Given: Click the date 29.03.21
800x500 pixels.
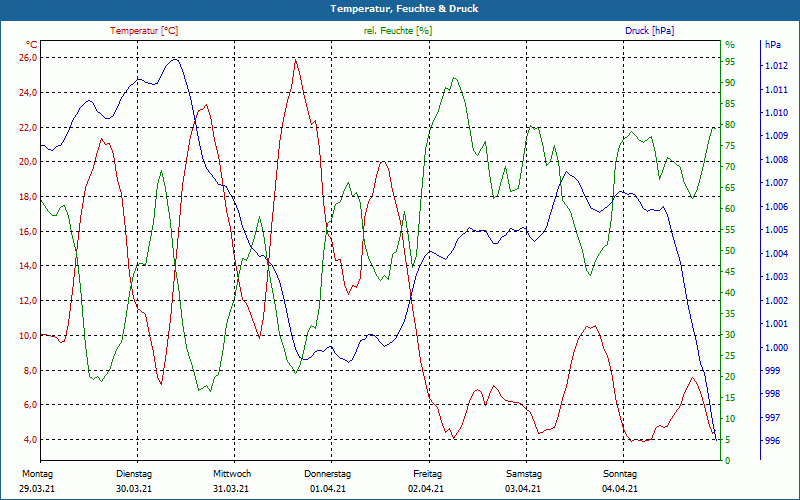Looking at the screenshot, I should 37,489.
